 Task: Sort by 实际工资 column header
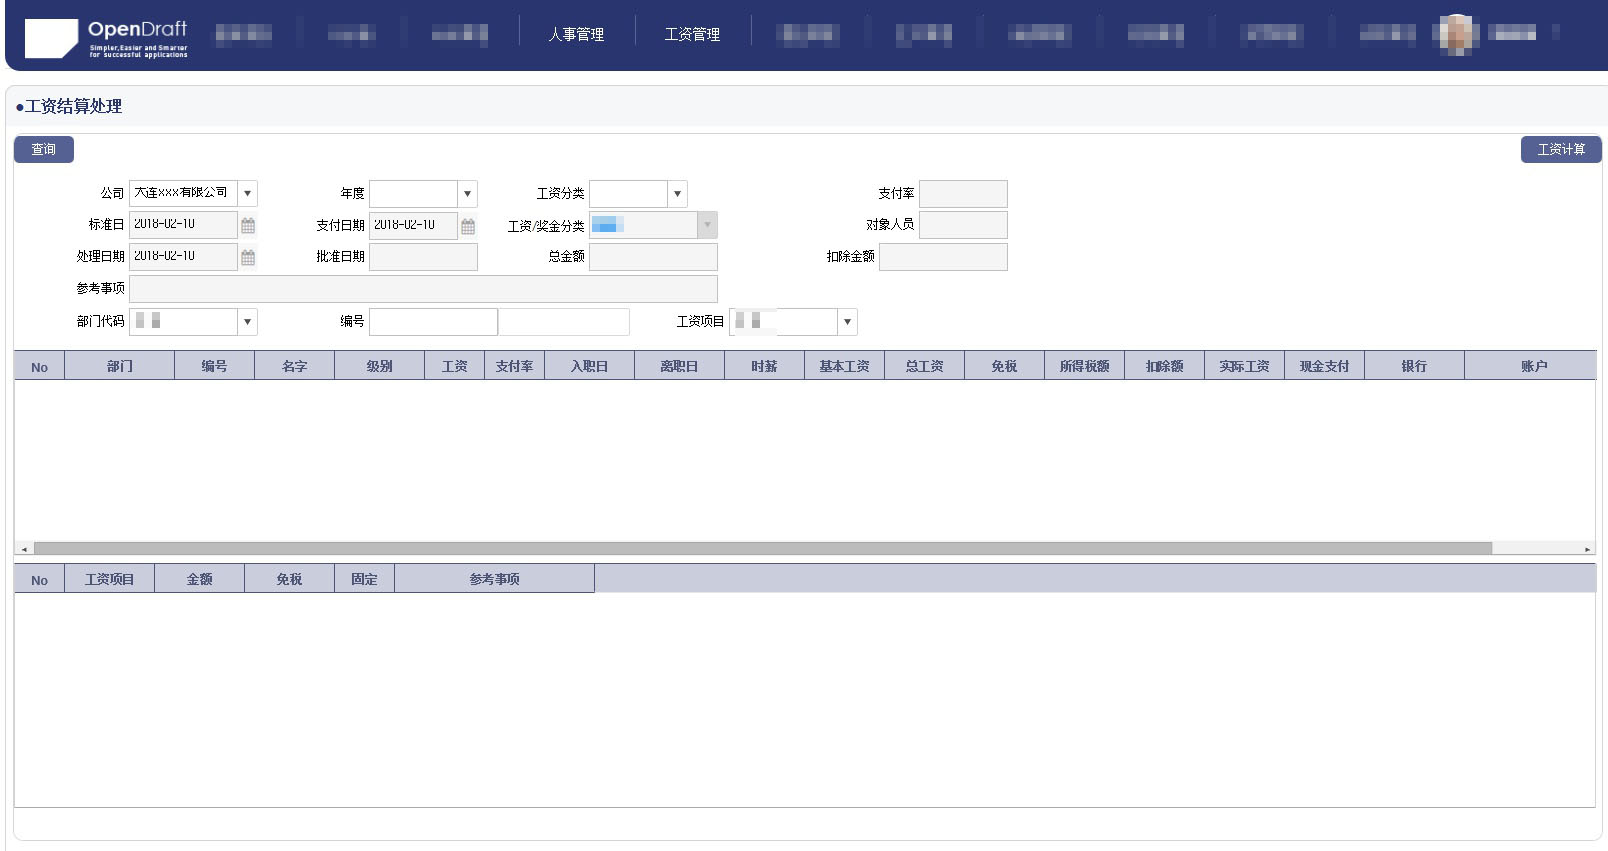point(1244,367)
